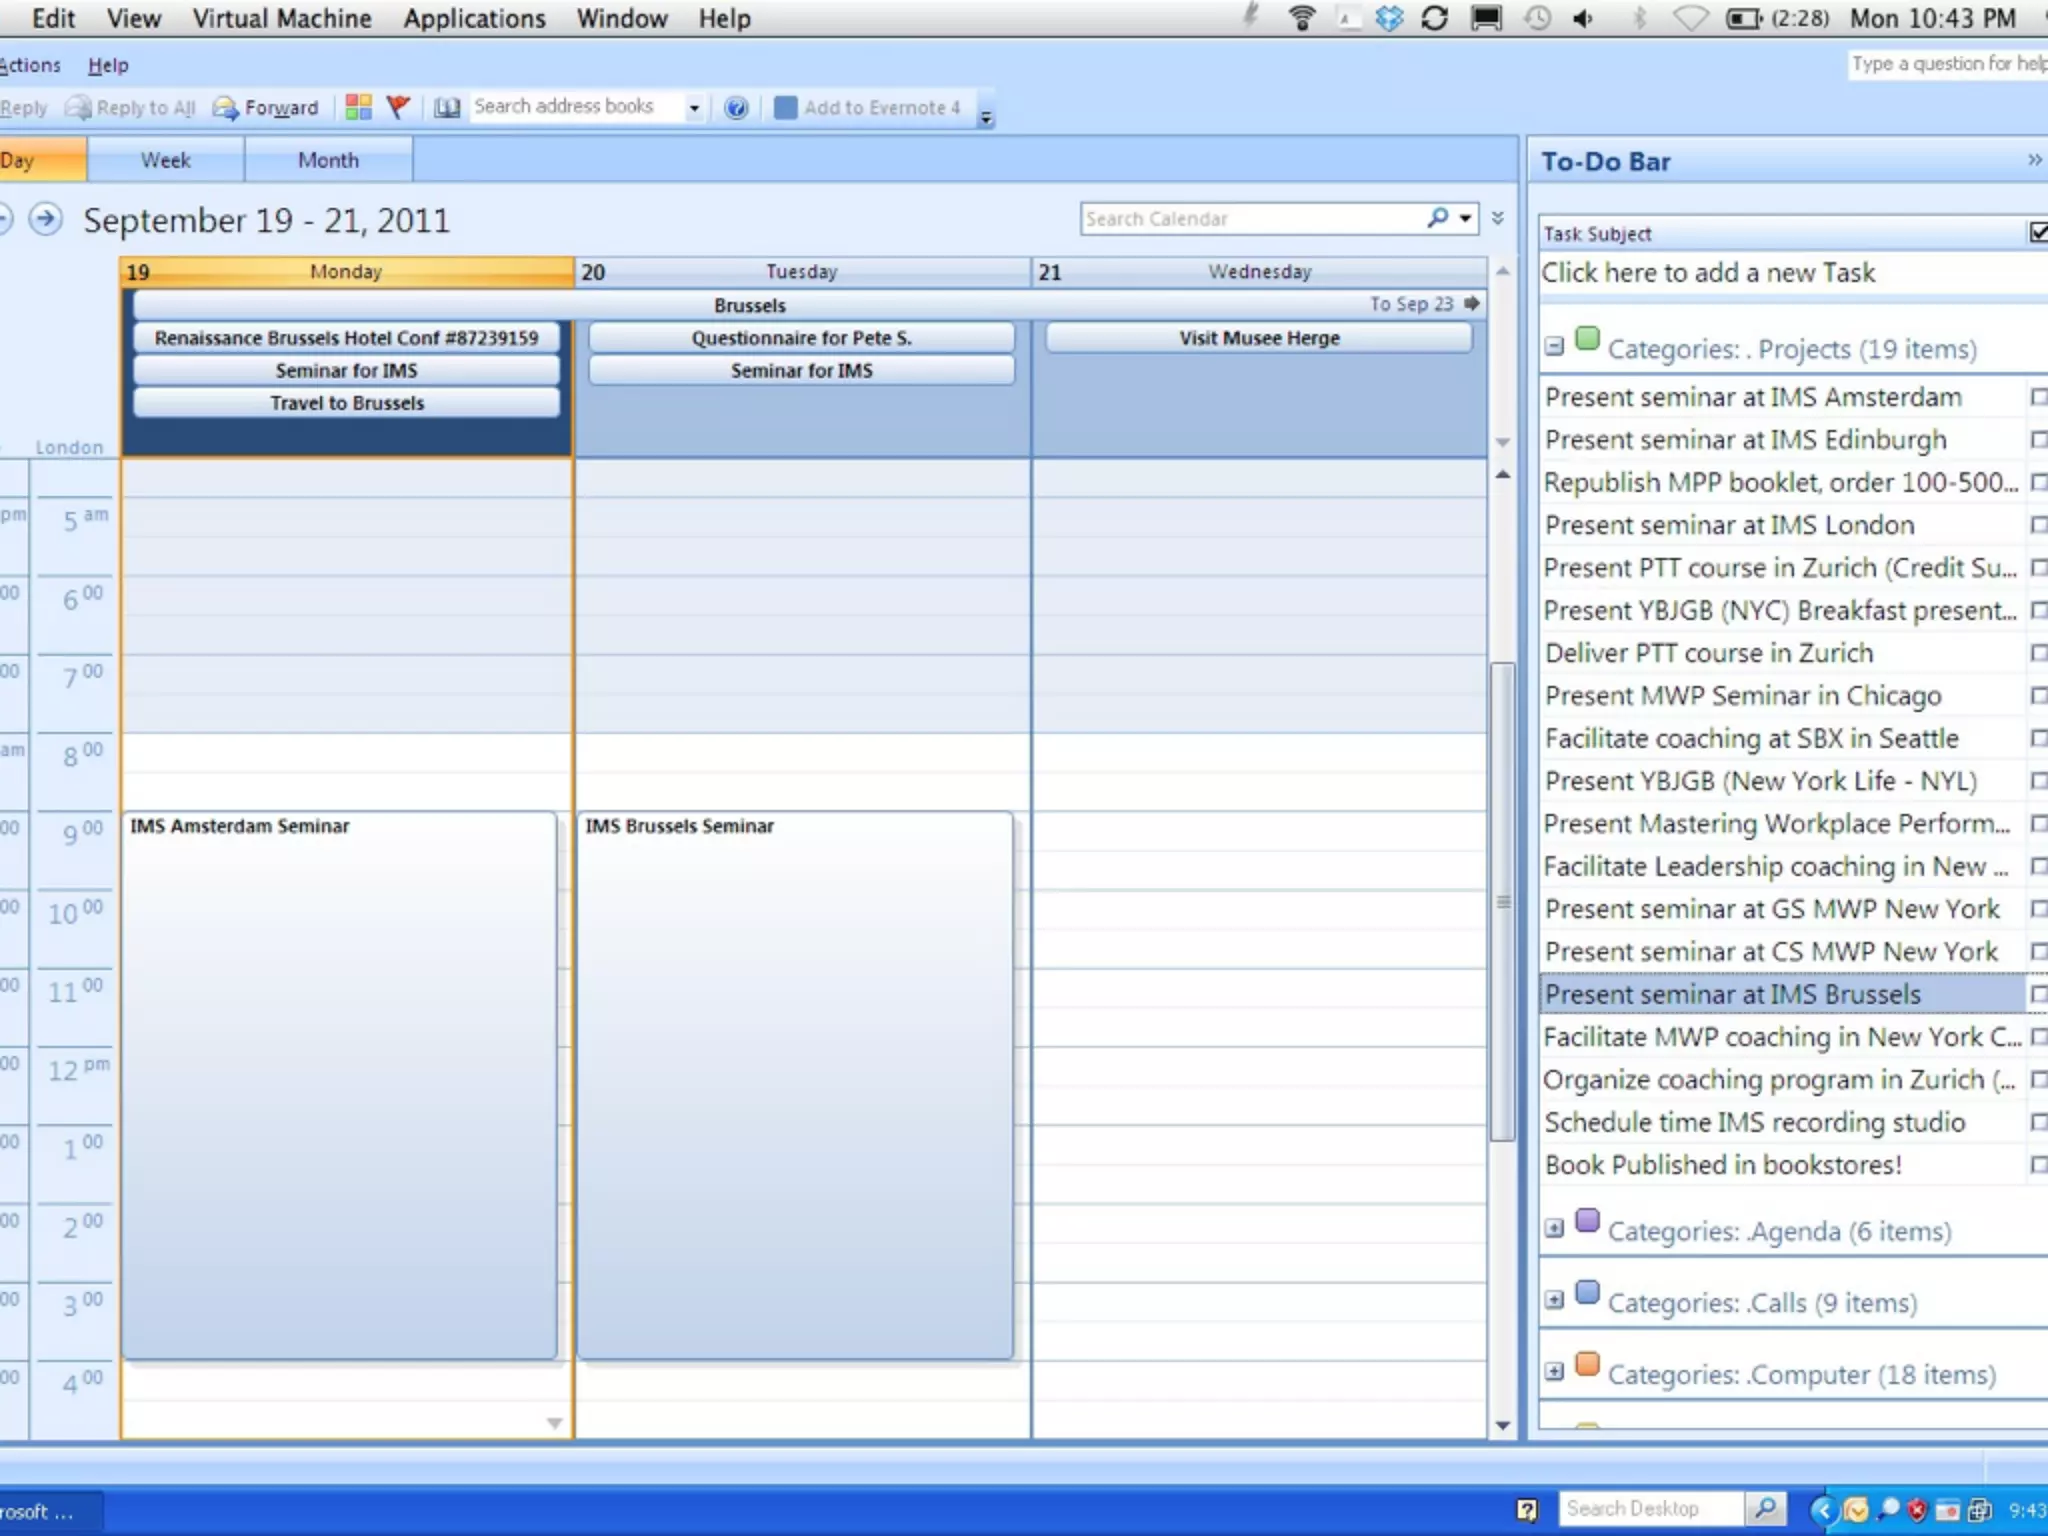Click the Add to Evernote 4 icon

pyautogui.click(x=786, y=108)
